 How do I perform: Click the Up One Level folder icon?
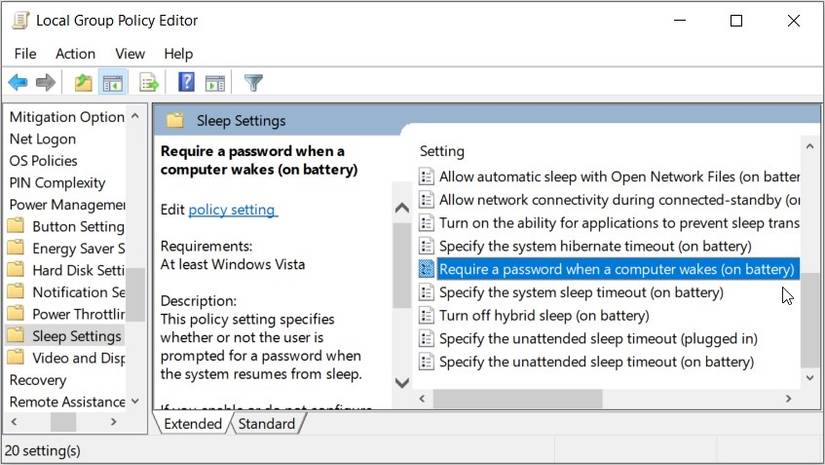pos(83,82)
